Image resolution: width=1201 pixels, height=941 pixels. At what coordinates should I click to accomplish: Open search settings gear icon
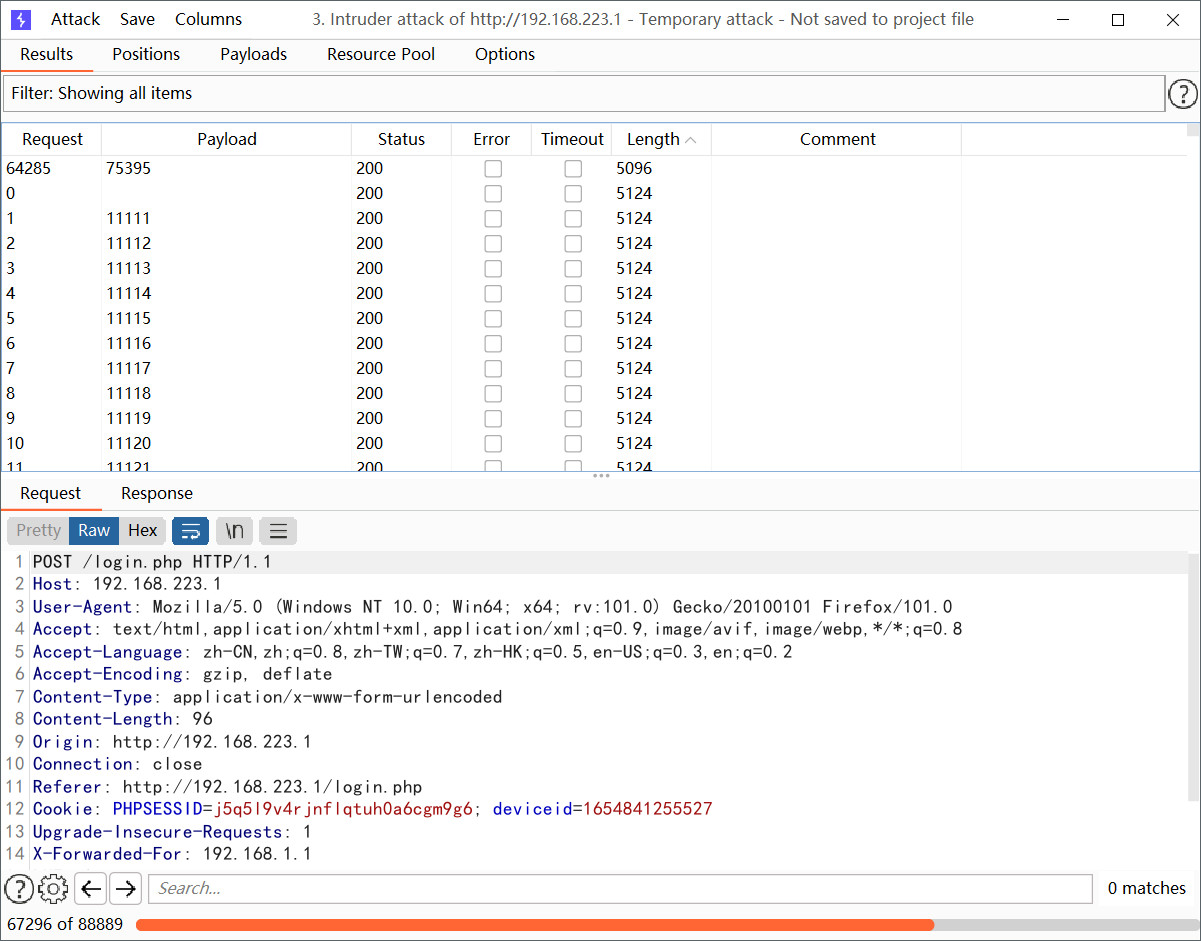(x=53, y=888)
